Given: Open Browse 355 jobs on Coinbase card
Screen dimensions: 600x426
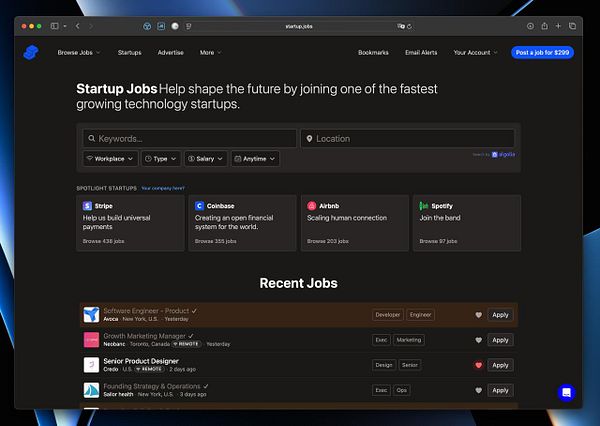Looking at the screenshot, I should point(215,241).
